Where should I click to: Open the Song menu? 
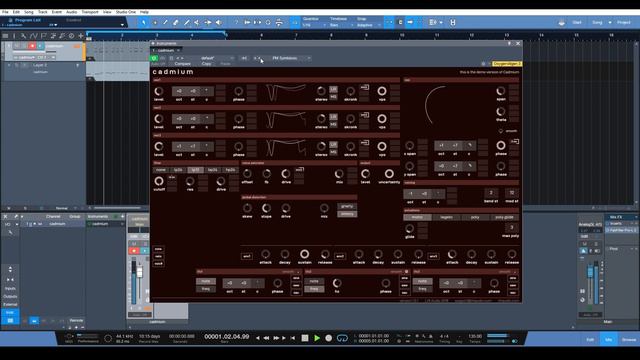(x=29, y=12)
